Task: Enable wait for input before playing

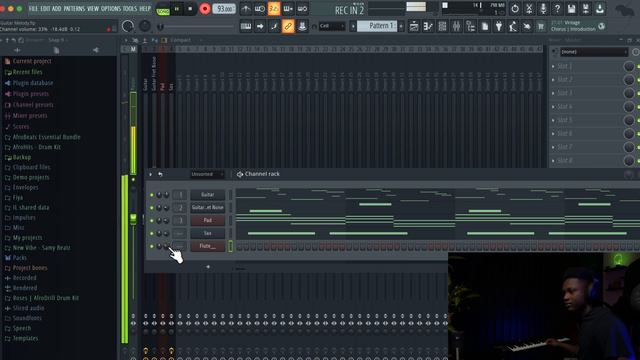Action: 260,9
